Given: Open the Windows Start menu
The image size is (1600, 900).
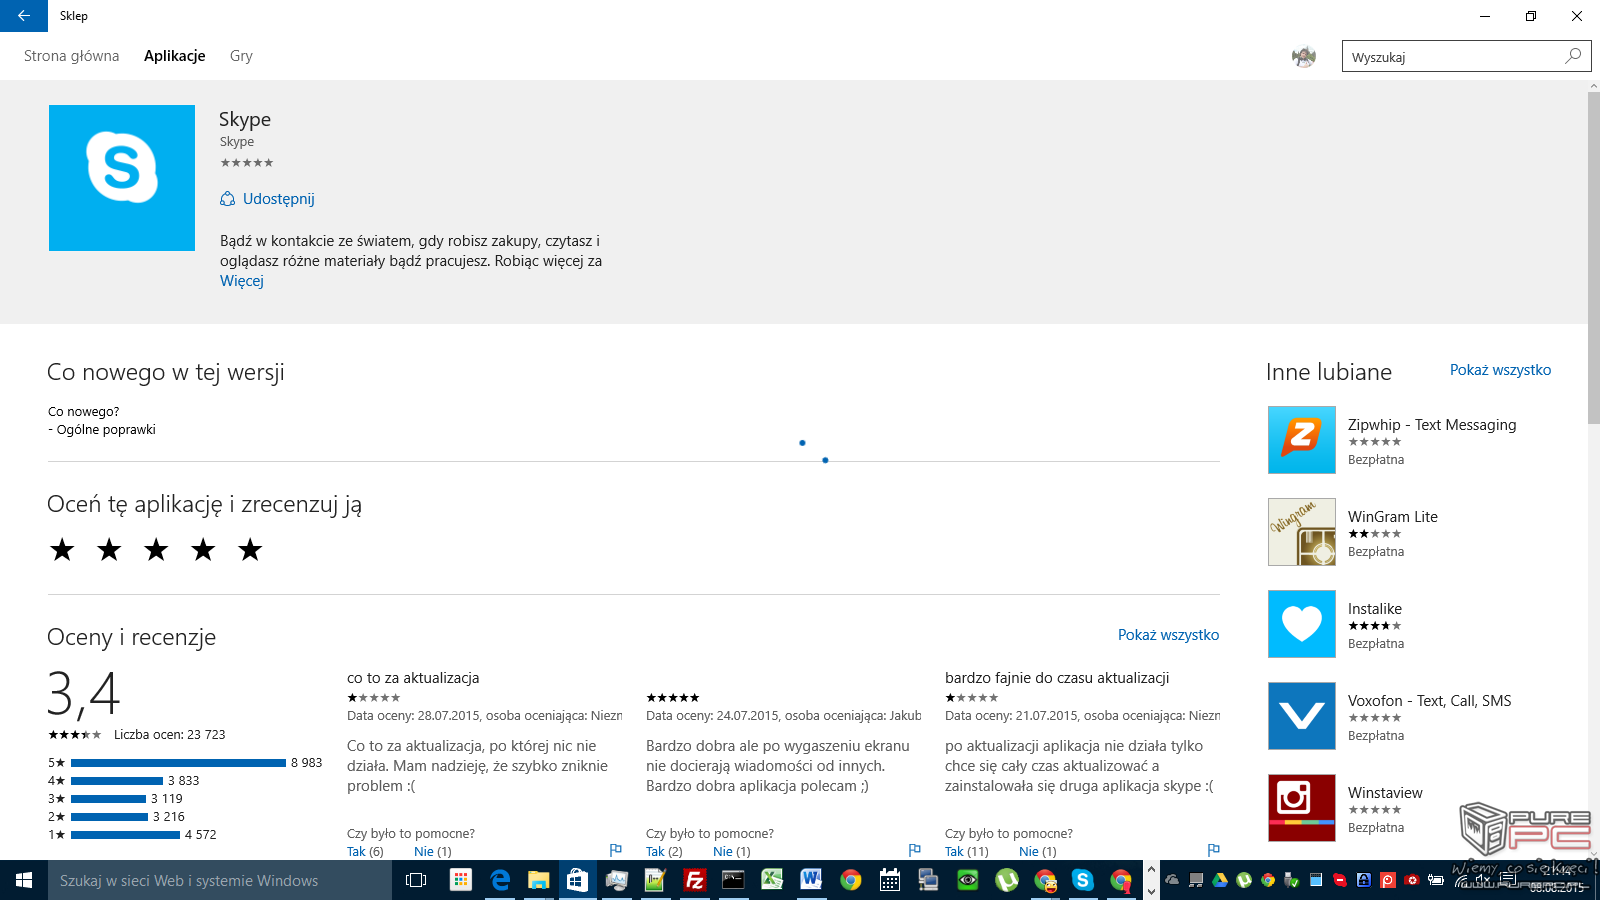Looking at the screenshot, I should [x=24, y=880].
